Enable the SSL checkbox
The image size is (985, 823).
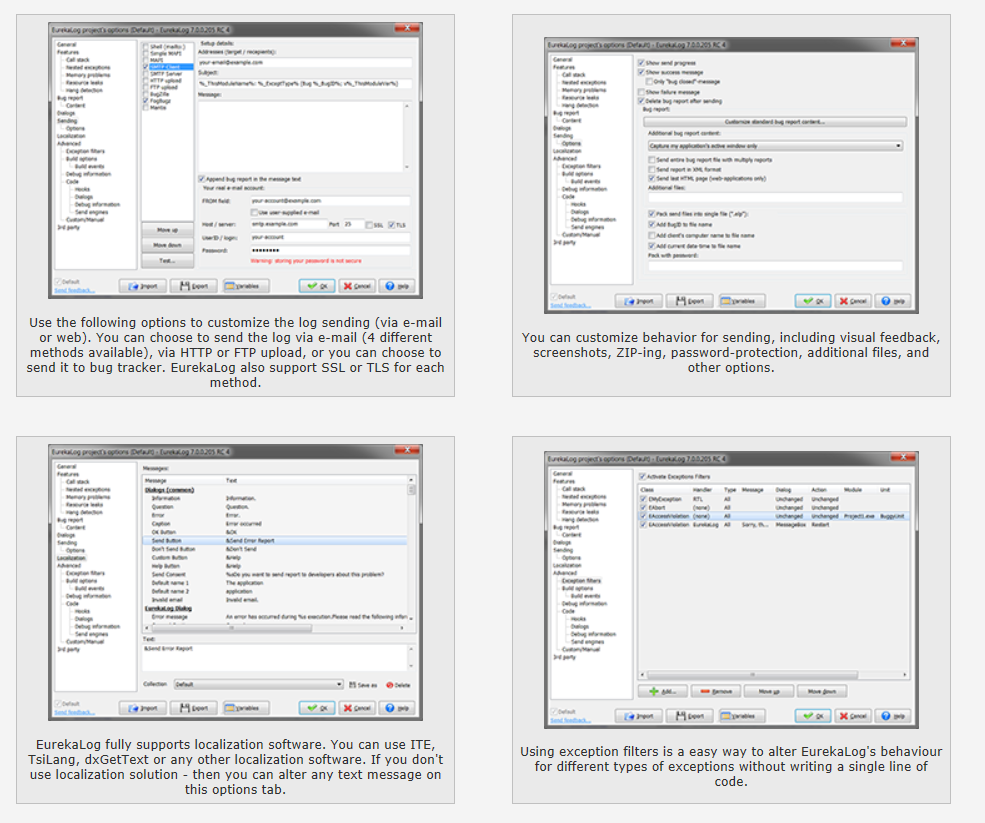click(369, 225)
